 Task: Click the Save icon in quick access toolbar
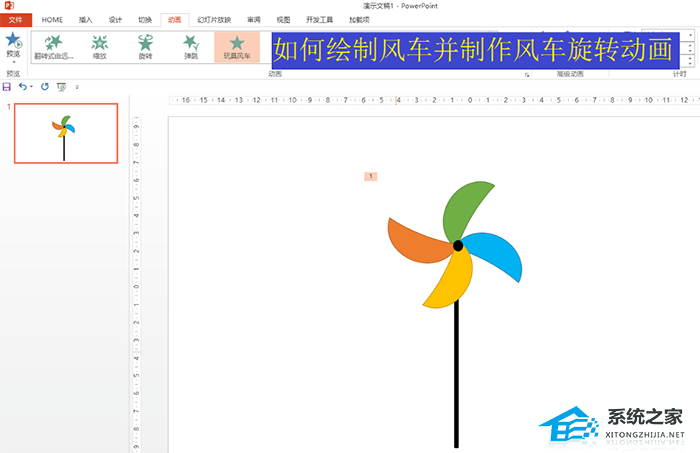[8, 87]
